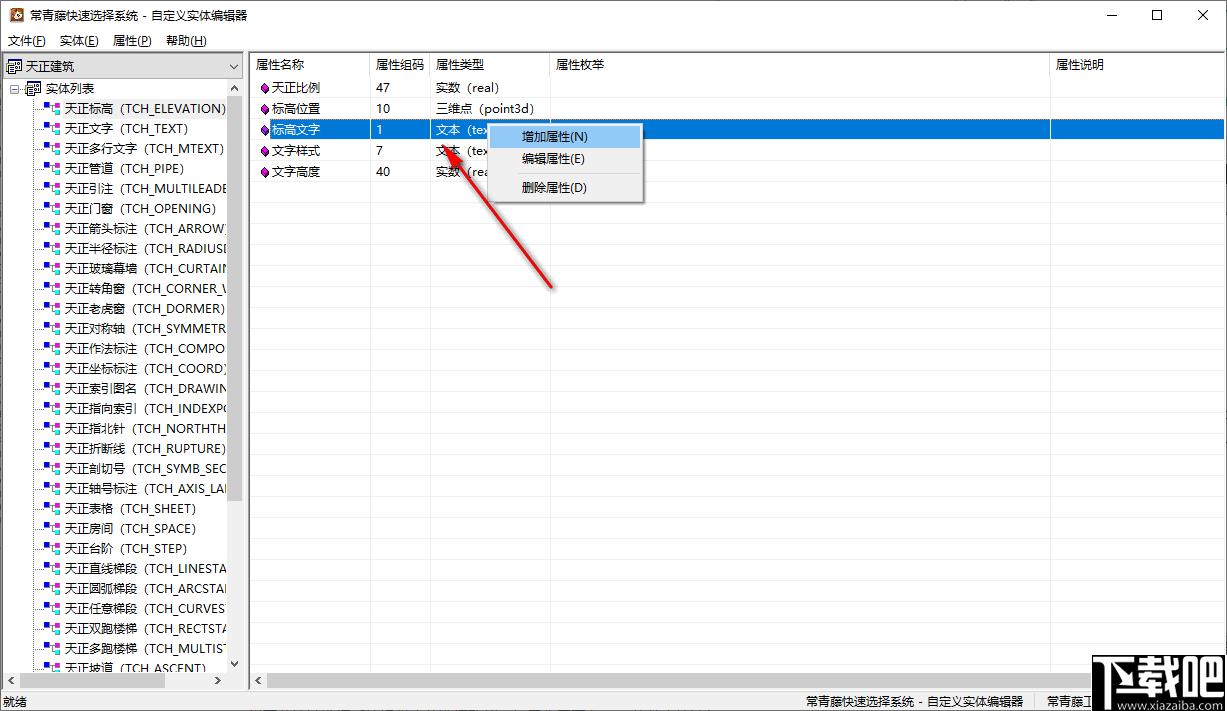Click the diamond icon of 文字高度 row
Viewport: 1227px width, 711px height.
[x=265, y=172]
